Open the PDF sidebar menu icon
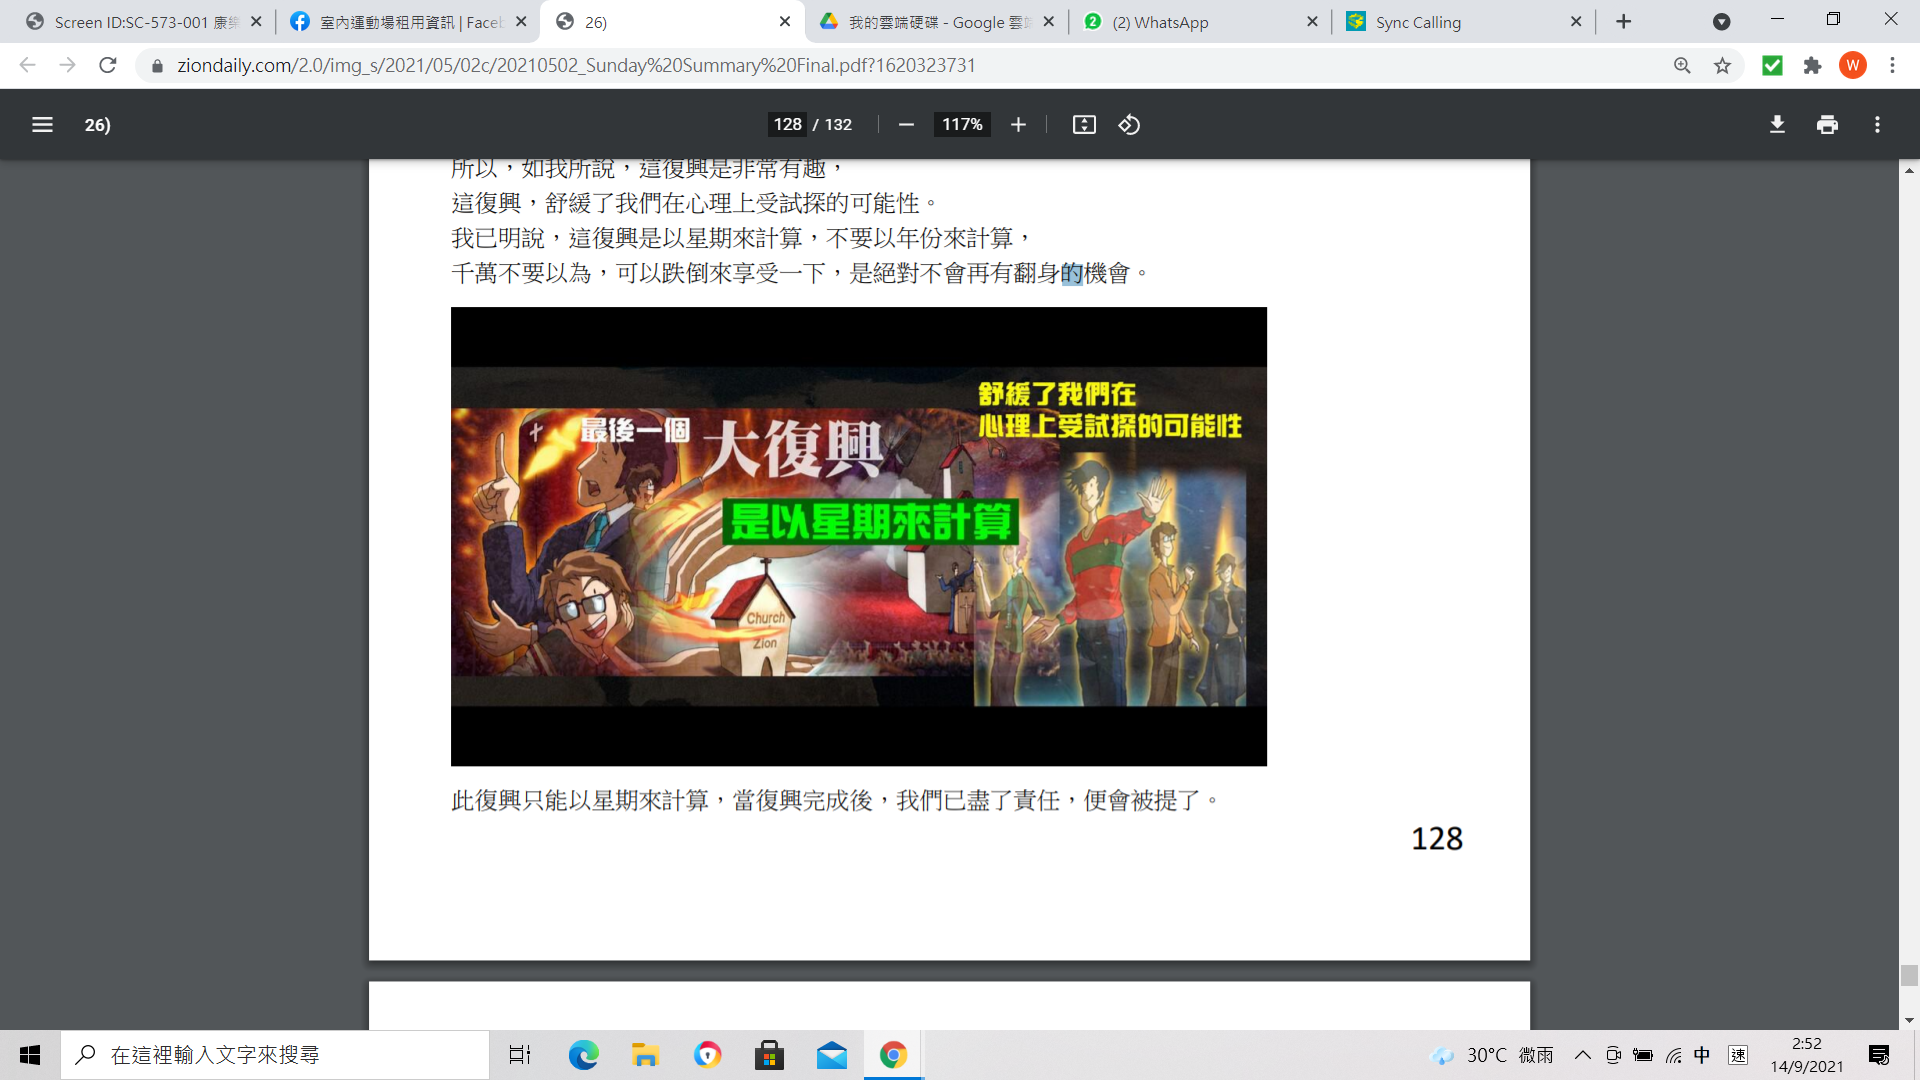The height and width of the screenshot is (1080, 1920). click(42, 125)
